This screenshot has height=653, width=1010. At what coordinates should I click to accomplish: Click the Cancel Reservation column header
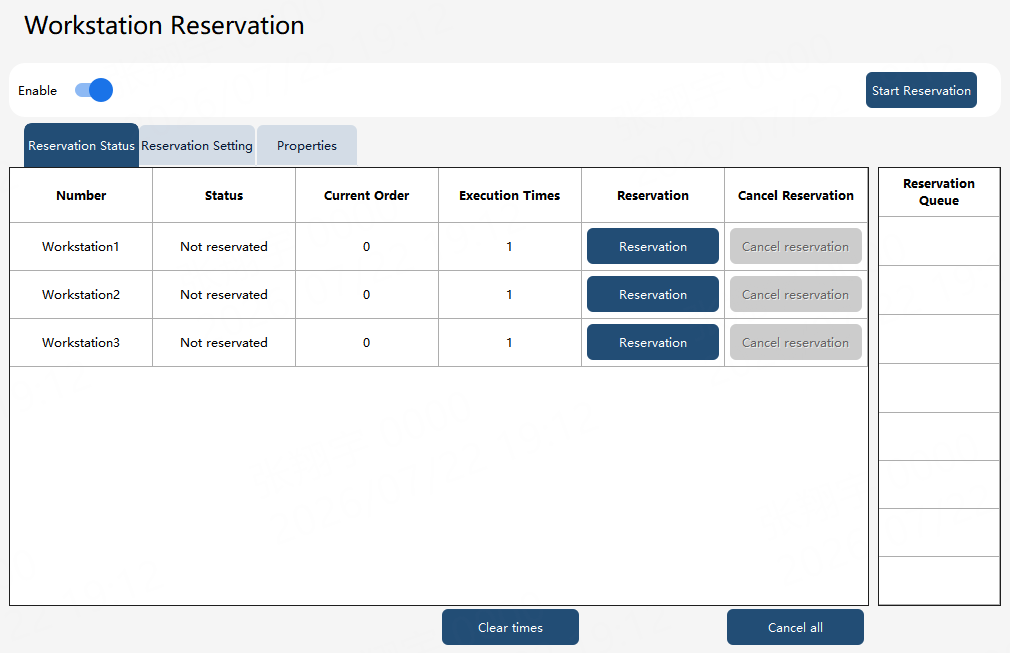796,196
